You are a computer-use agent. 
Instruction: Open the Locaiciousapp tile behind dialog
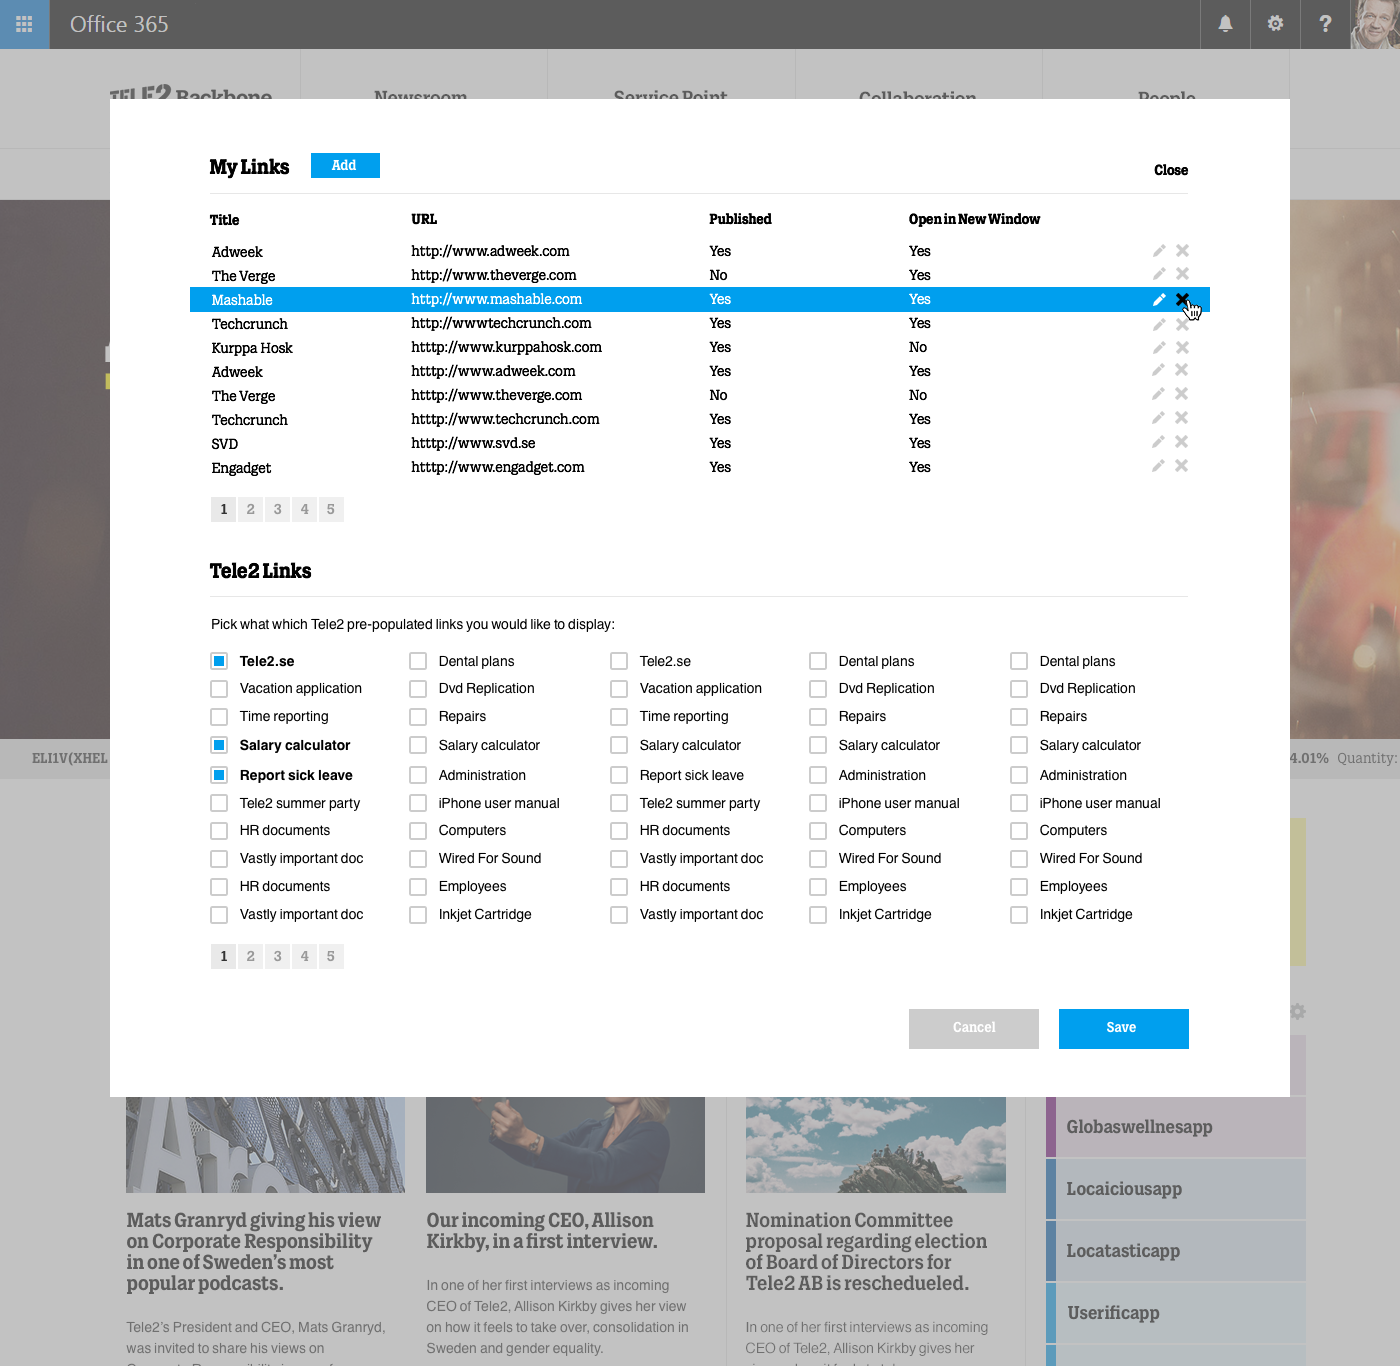[x=1176, y=1189]
